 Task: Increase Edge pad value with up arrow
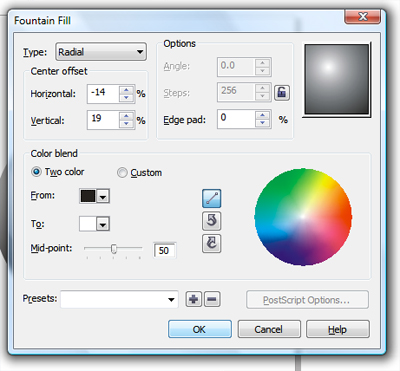click(x=262, y=115)
